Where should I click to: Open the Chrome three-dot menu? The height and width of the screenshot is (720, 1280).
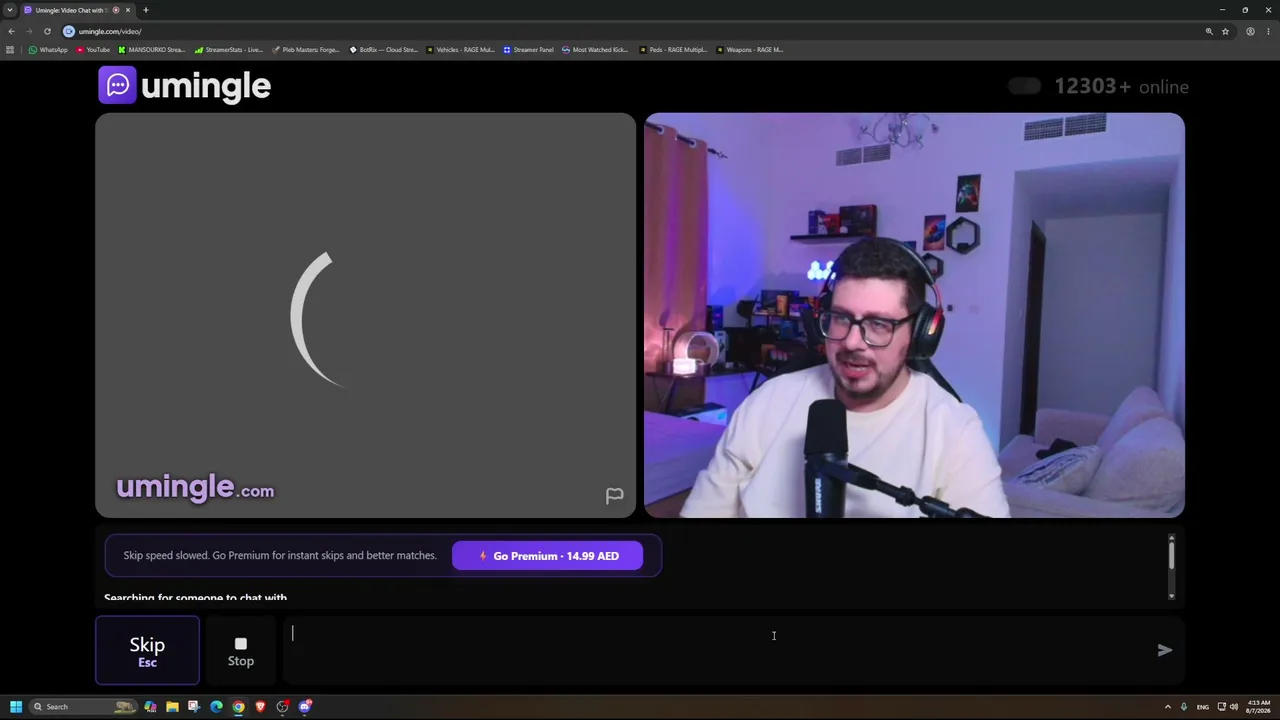[x=1267, y=31]
